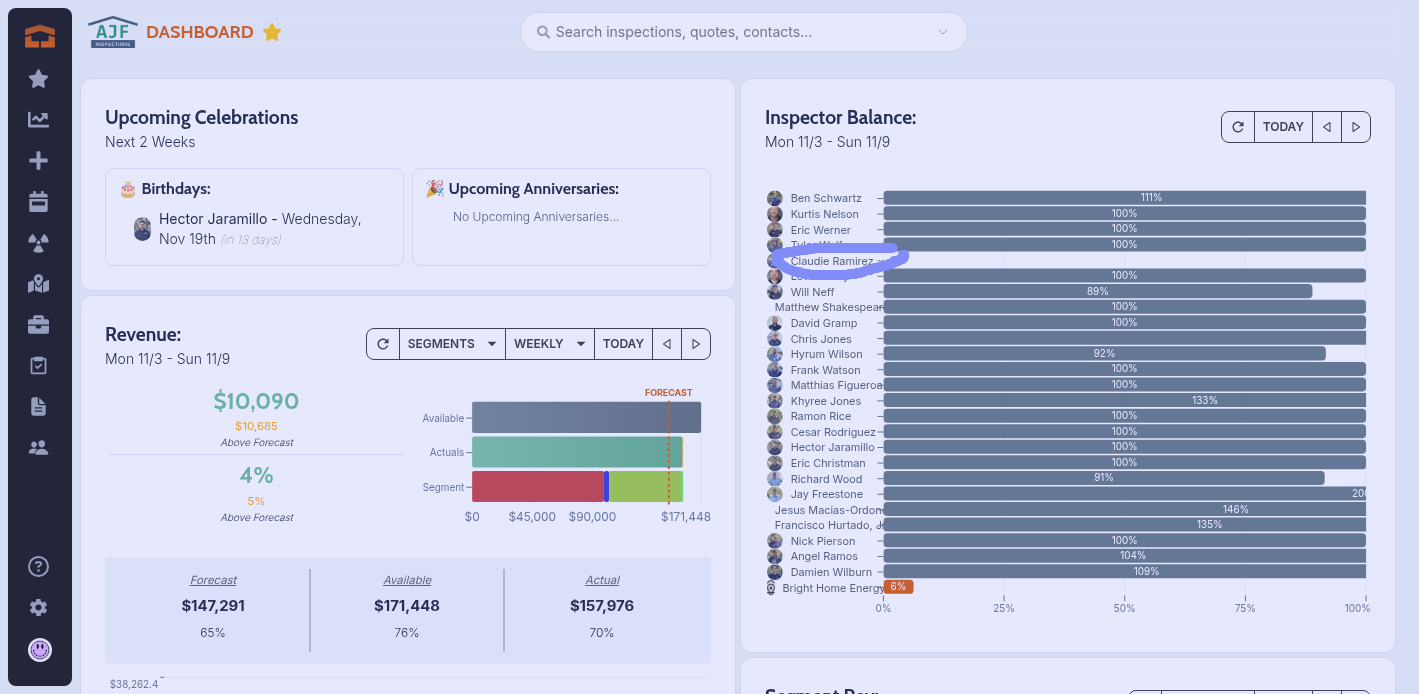Click TODAY button in Inspector Balance
1419x694 pixels.
[1283, 127]
